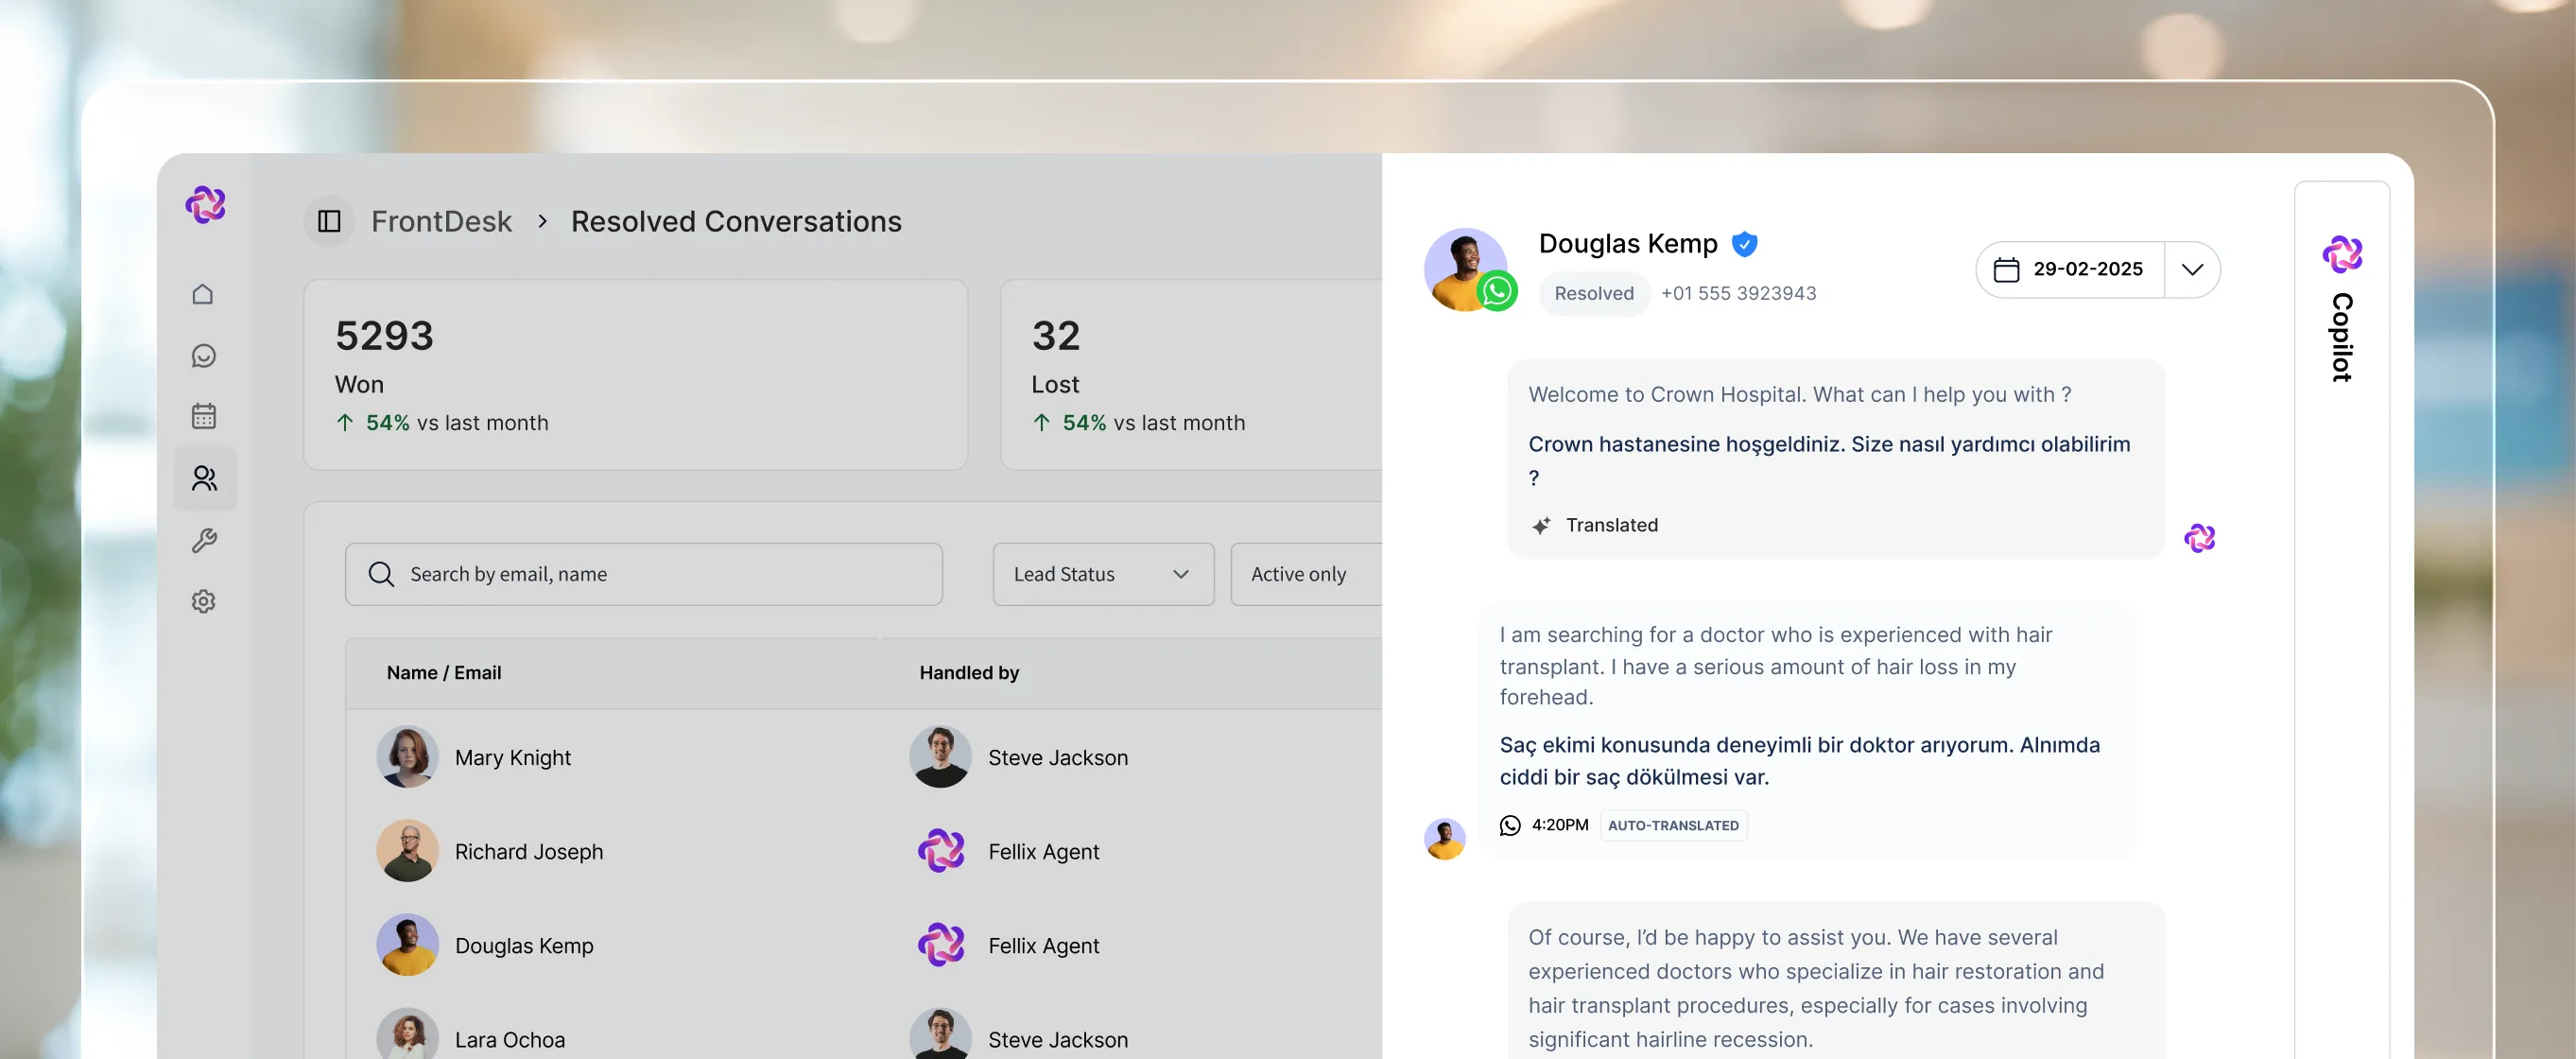This screenshot has width=2576, height=1059.
Task: Open the Home page from the sidebar
Action: (x=203, y=294)
